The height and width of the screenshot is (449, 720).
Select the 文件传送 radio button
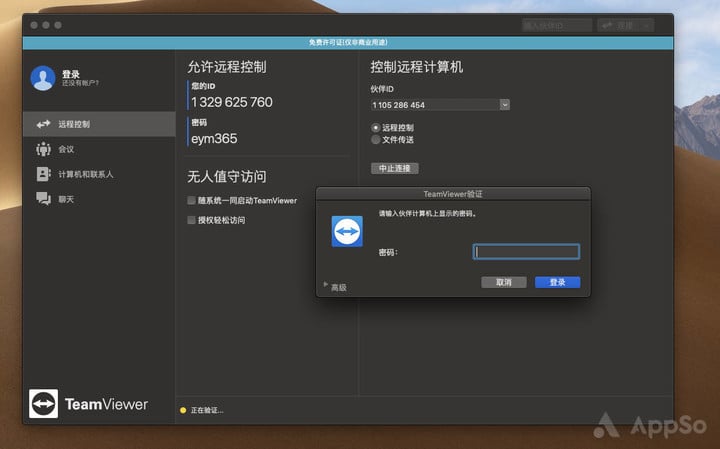(376, 140)
